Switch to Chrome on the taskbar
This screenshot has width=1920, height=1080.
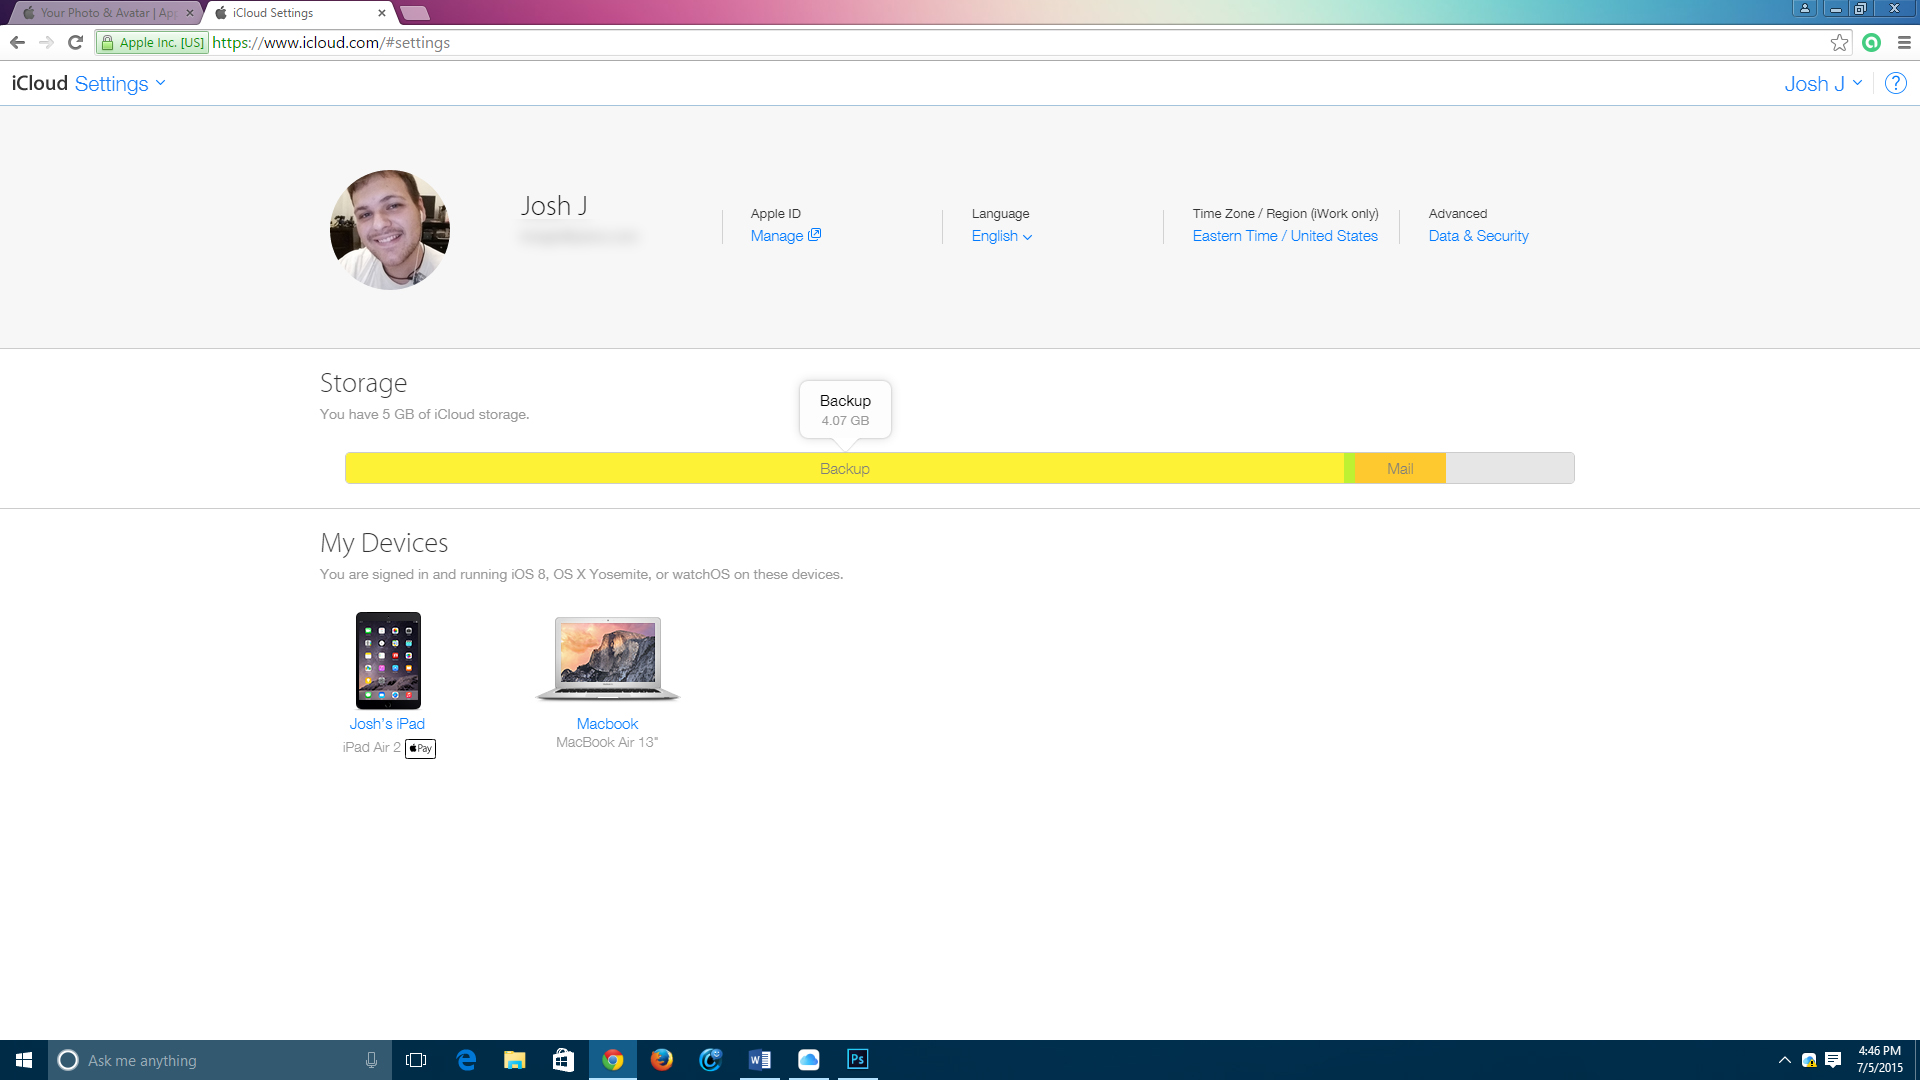point(613,1060)
